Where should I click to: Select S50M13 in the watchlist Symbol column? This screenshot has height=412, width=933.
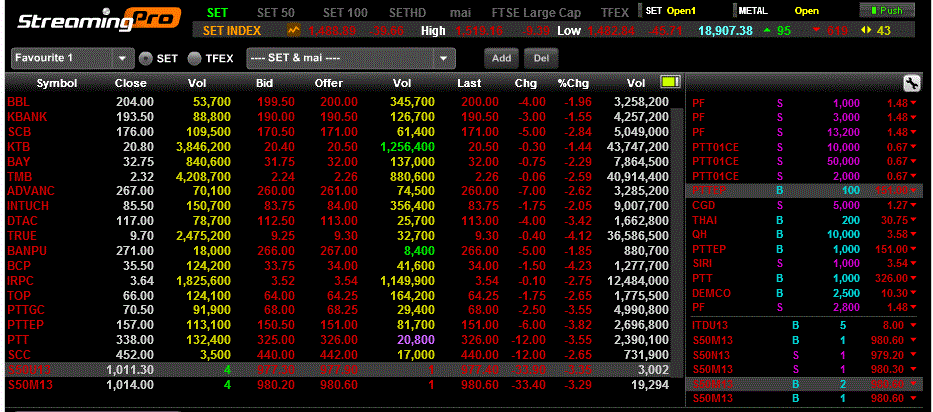tap(30, 385)
